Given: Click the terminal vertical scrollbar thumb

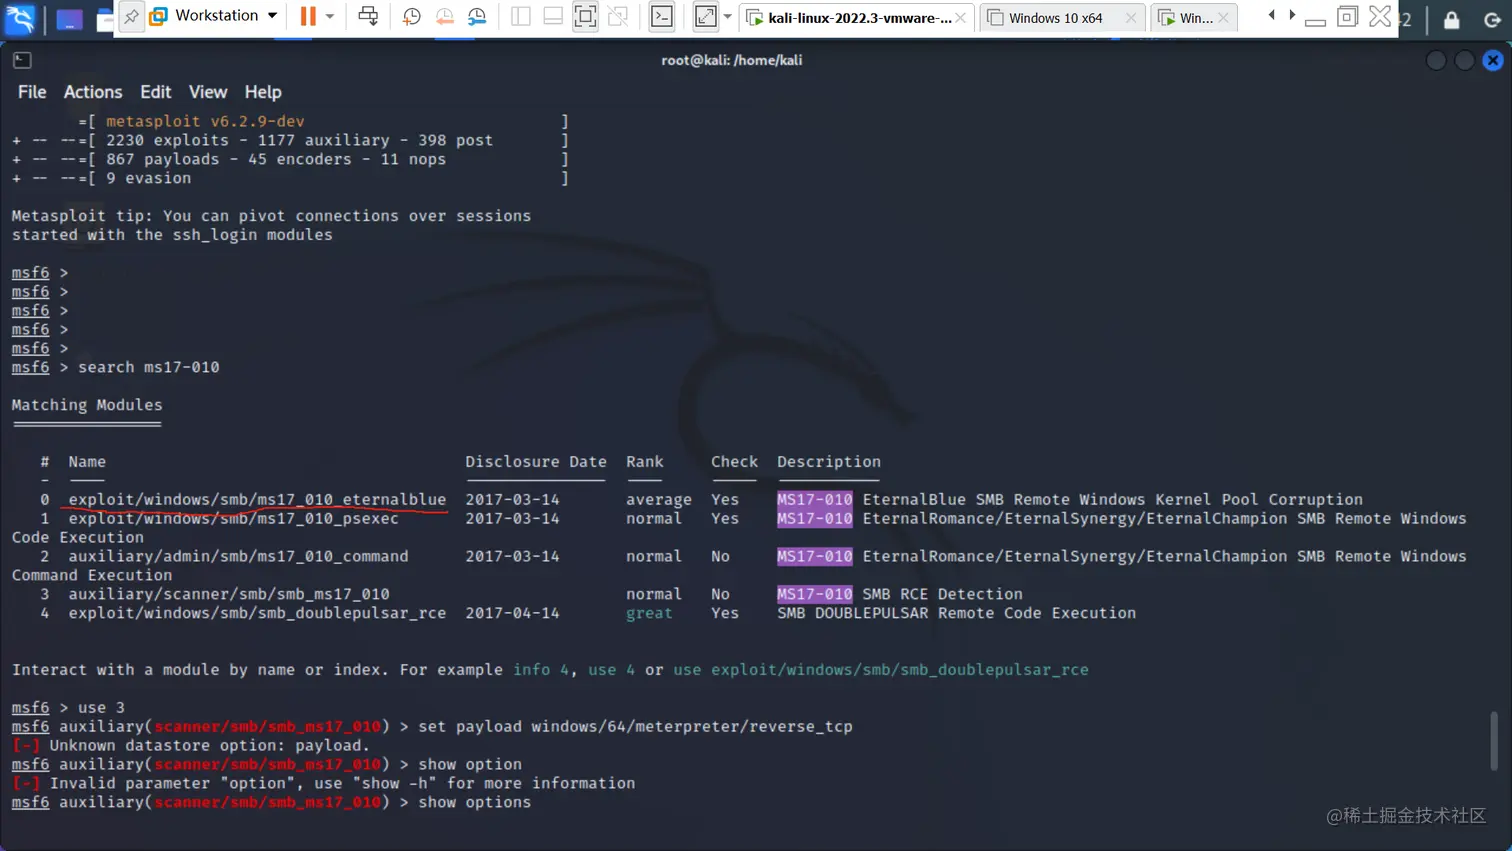Looking at the screenshot, I should pos(1493,741).
